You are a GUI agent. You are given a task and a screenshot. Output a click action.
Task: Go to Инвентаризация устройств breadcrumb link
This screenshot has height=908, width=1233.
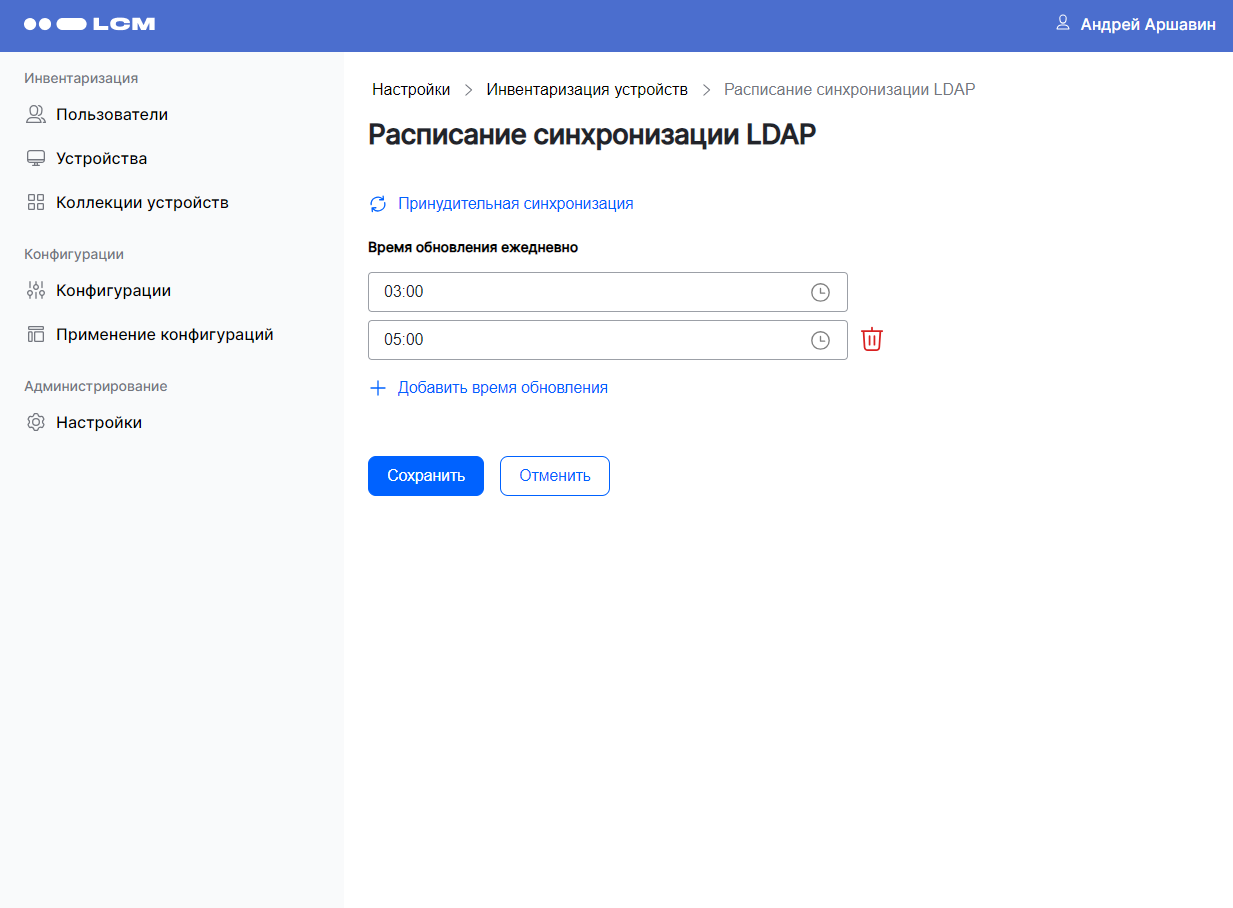pyautogui.click(x=586, y=89)
